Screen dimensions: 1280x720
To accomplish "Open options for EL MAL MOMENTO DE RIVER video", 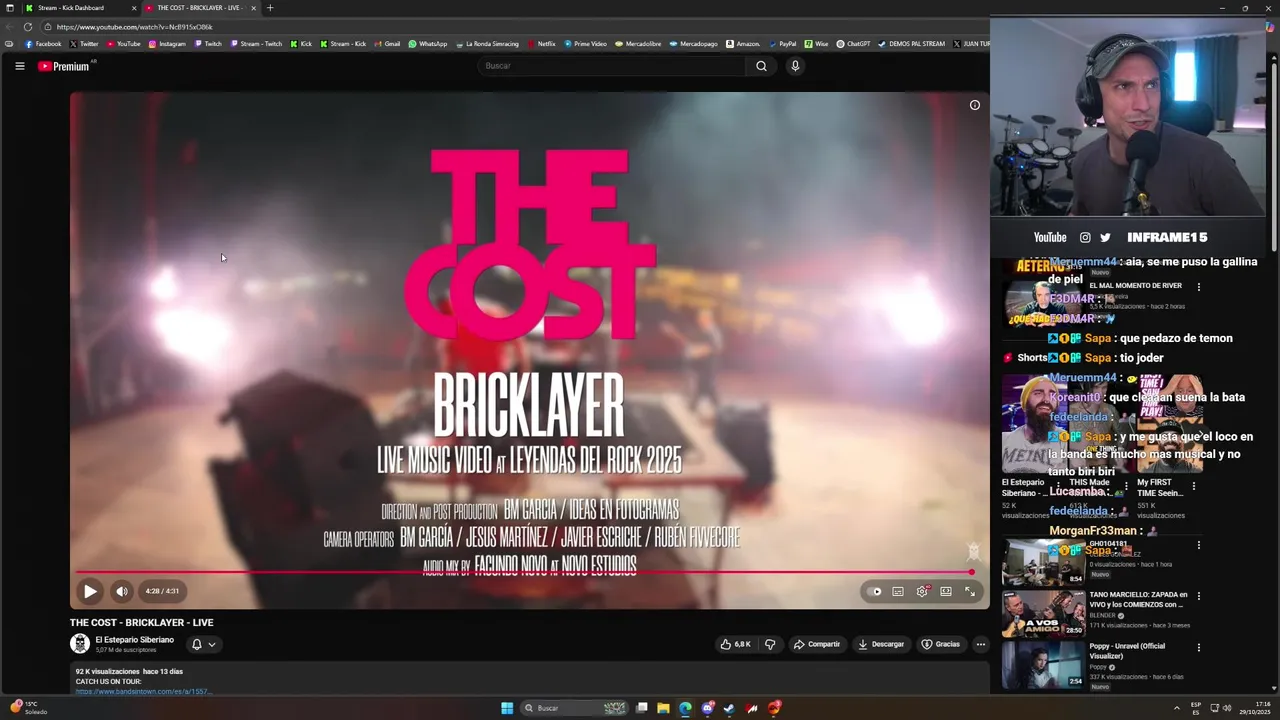I will click(x=1199, y=287).
